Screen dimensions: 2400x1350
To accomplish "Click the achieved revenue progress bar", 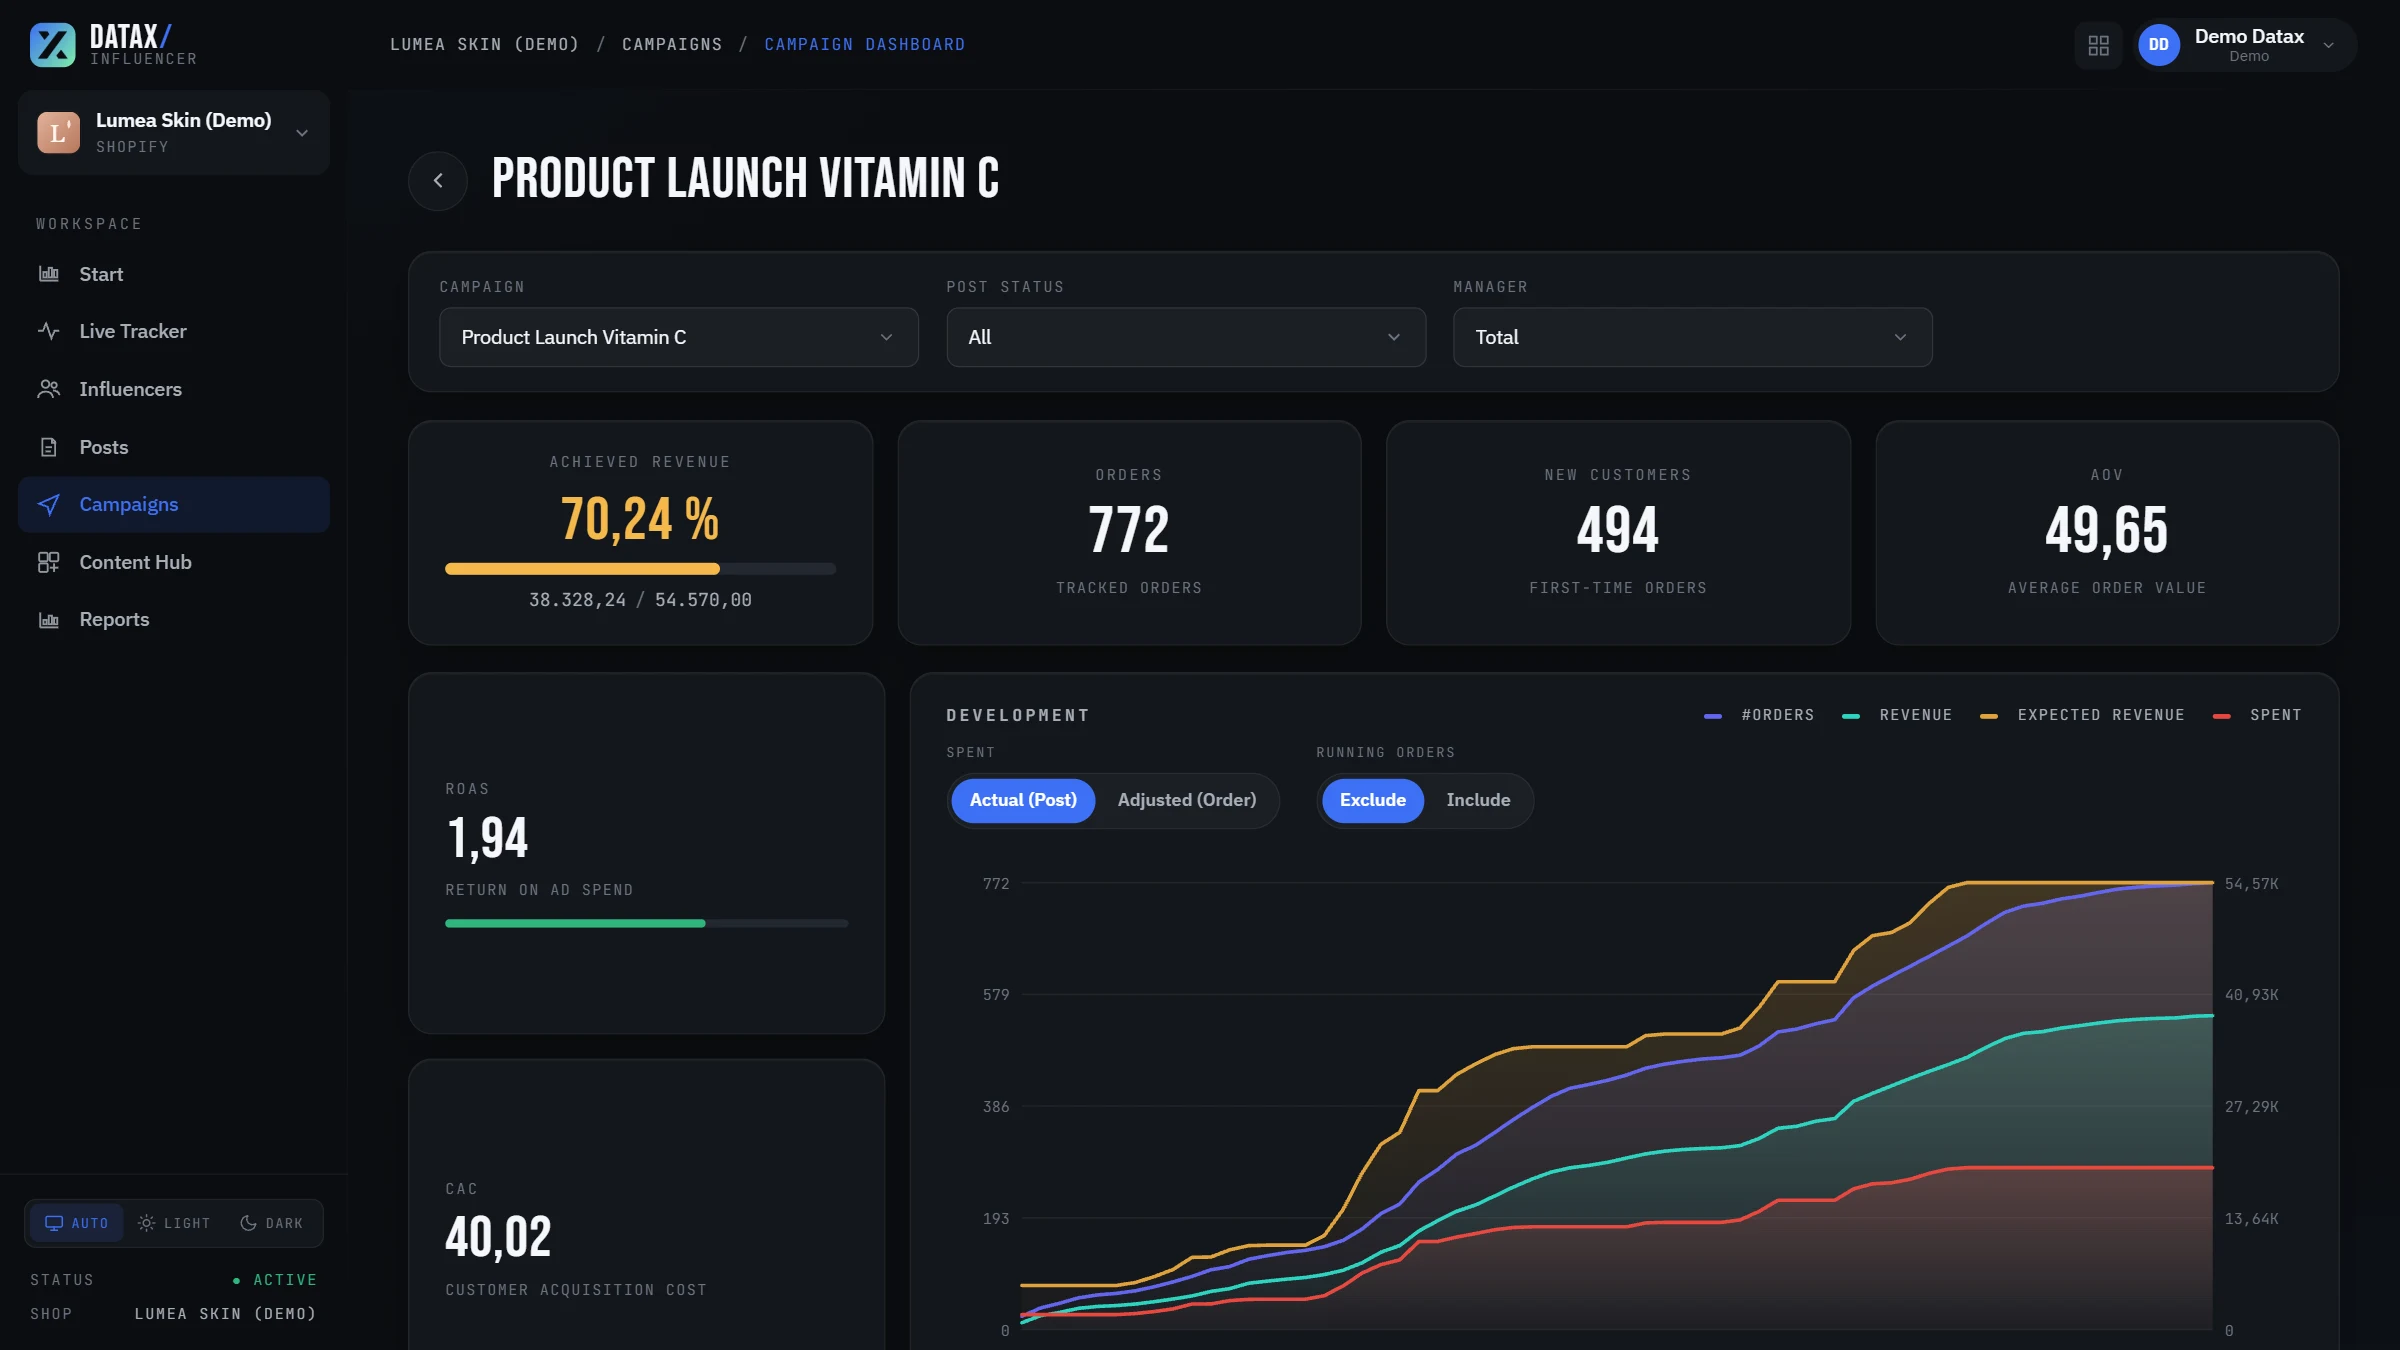I will (640, 569).
